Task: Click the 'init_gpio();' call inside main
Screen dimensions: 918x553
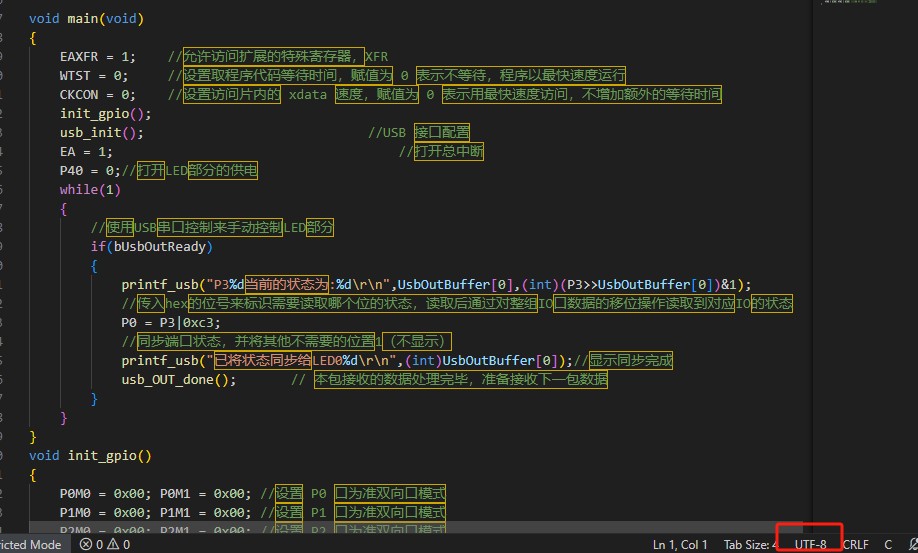Action: 105,114
